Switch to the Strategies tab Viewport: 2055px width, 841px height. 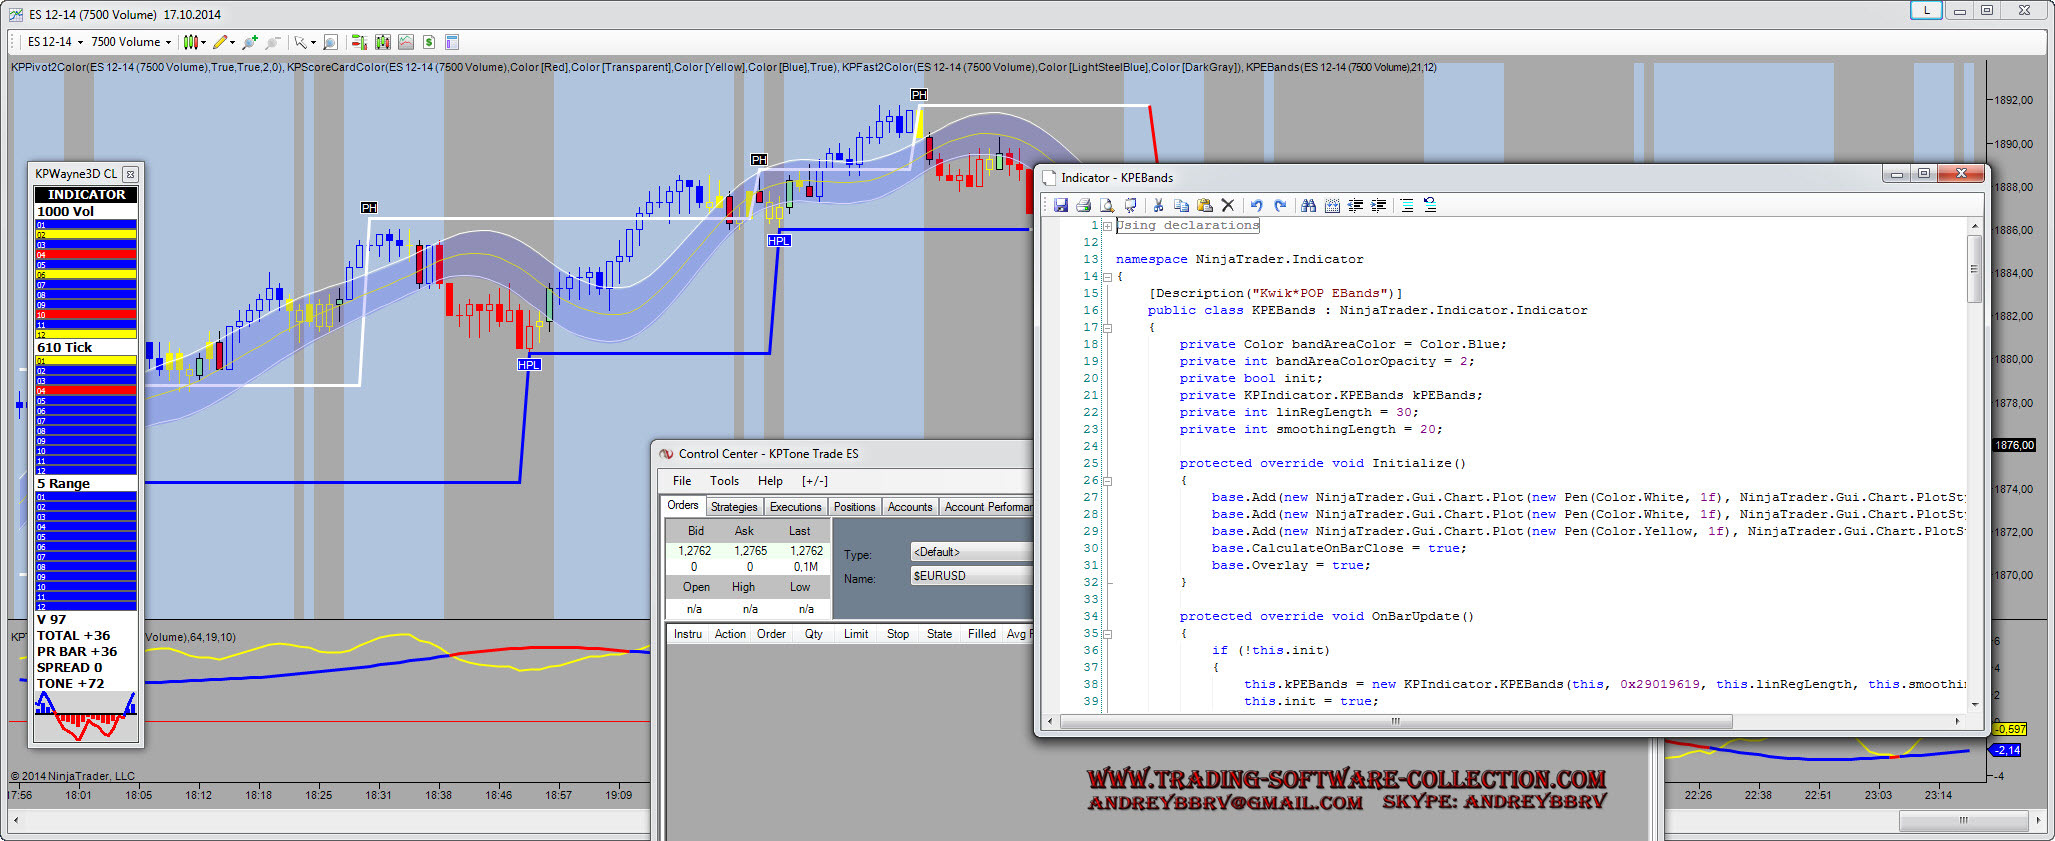click(x=734, y=507)
